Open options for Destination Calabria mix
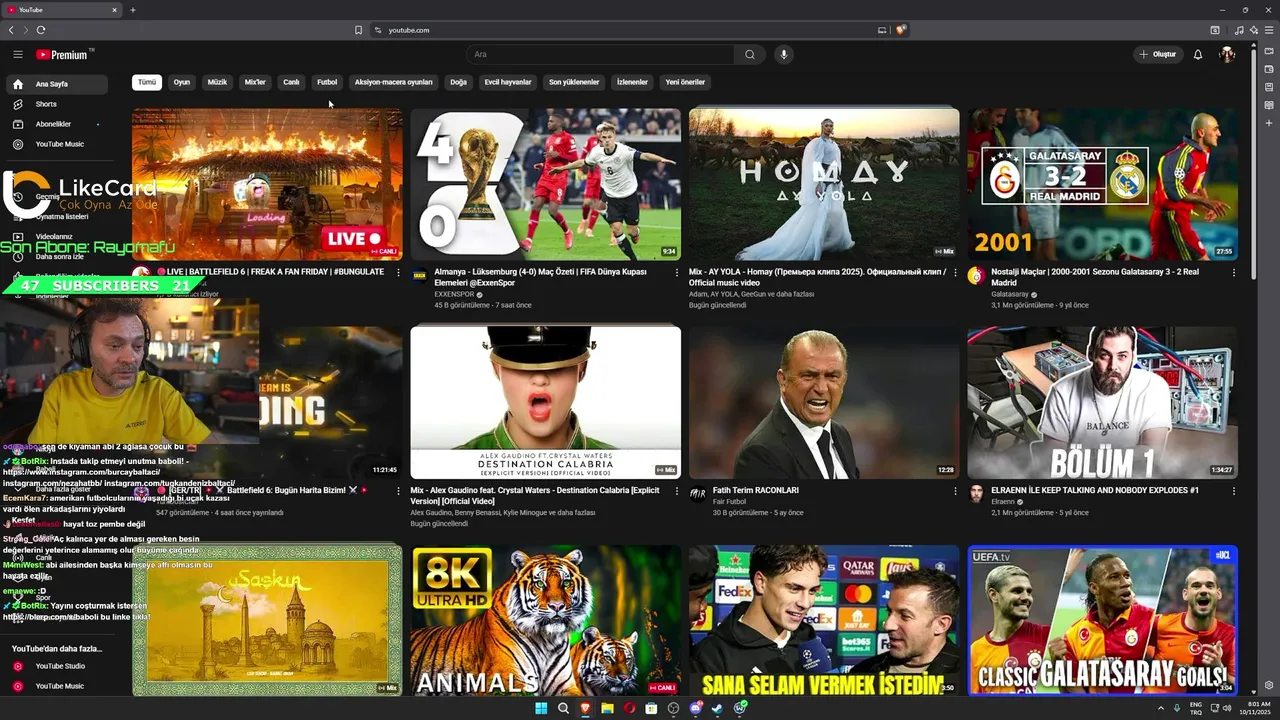The image size is (1280, 720). click(676, 491)
